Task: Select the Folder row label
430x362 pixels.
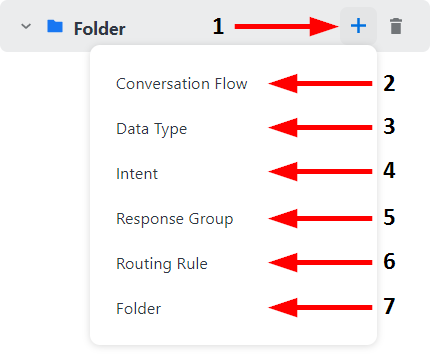Action: 99,29
